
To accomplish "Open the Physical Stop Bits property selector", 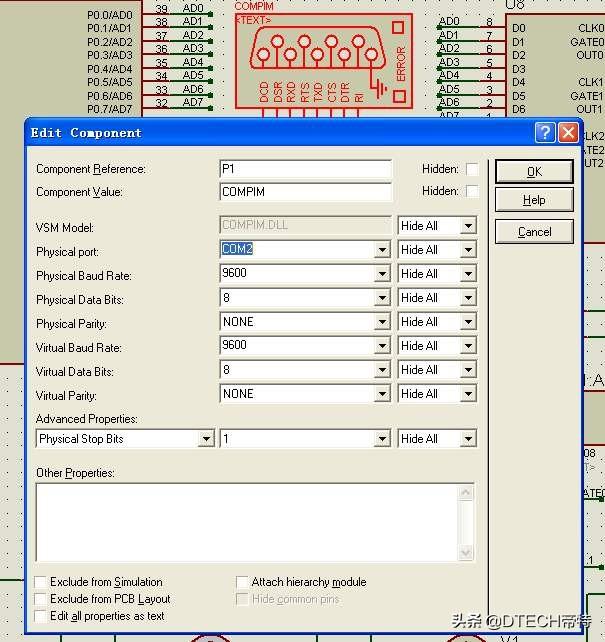I will click(206, 439).
